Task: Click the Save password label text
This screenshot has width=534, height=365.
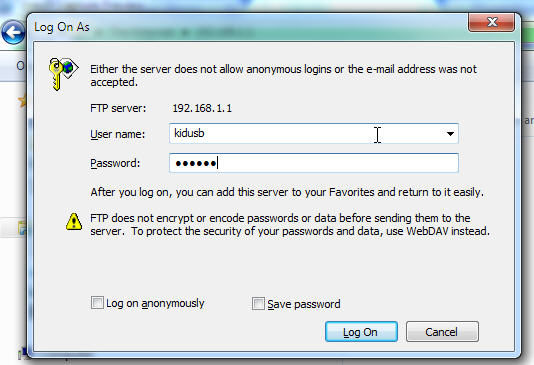Action: coord(304,304)
